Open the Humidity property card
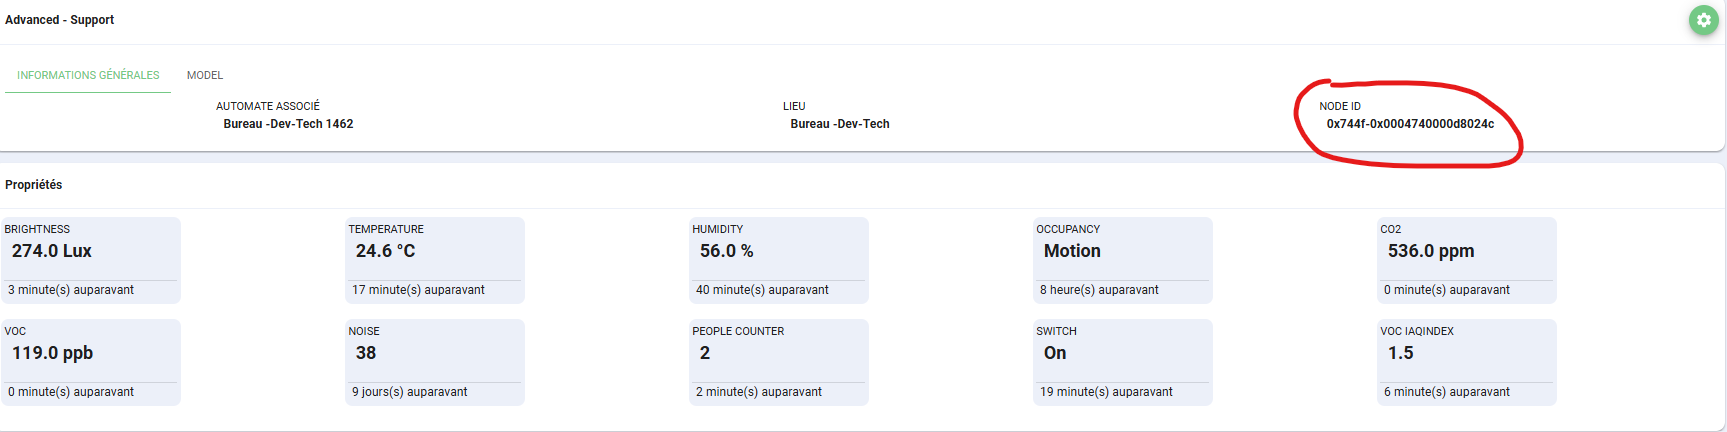 pos(779,260)
